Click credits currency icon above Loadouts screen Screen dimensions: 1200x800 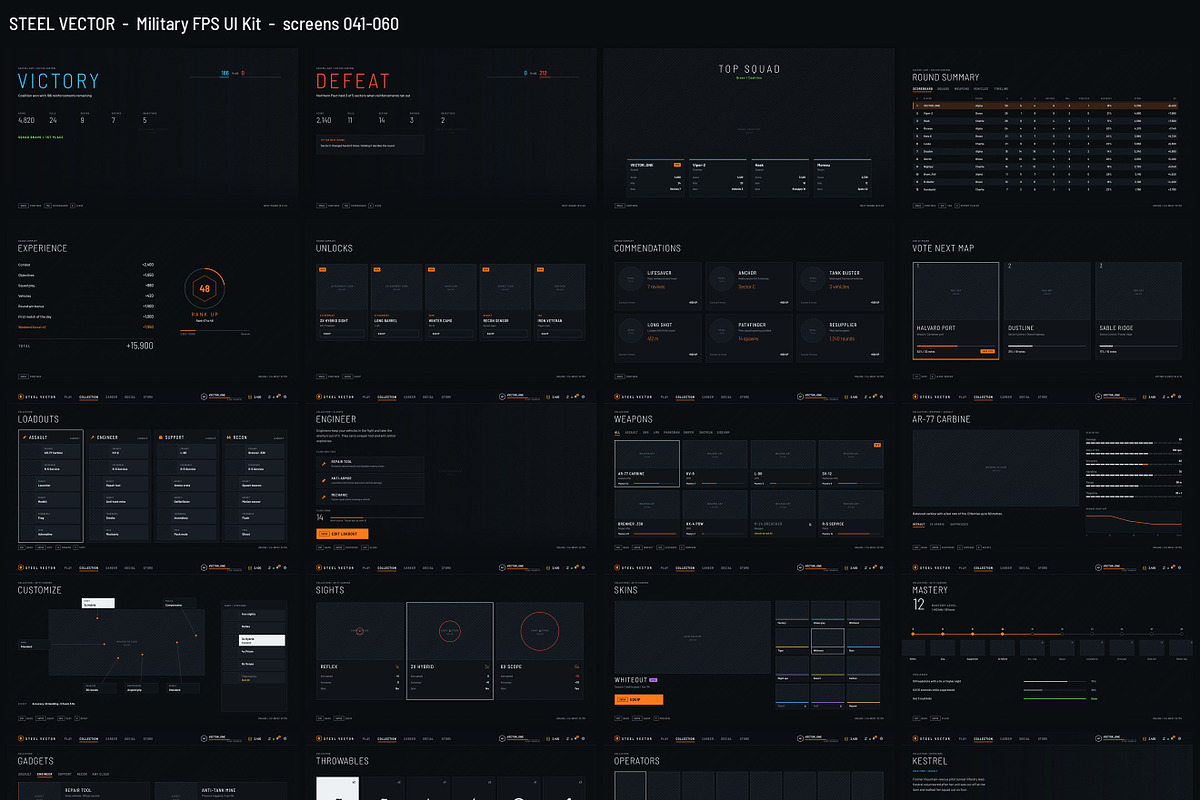[250, 397]
